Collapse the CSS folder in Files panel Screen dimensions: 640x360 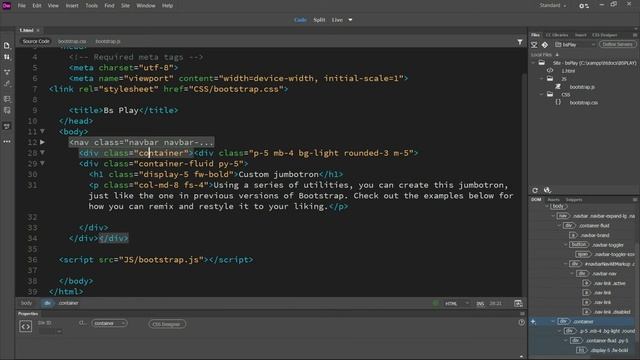click(542, 94)
